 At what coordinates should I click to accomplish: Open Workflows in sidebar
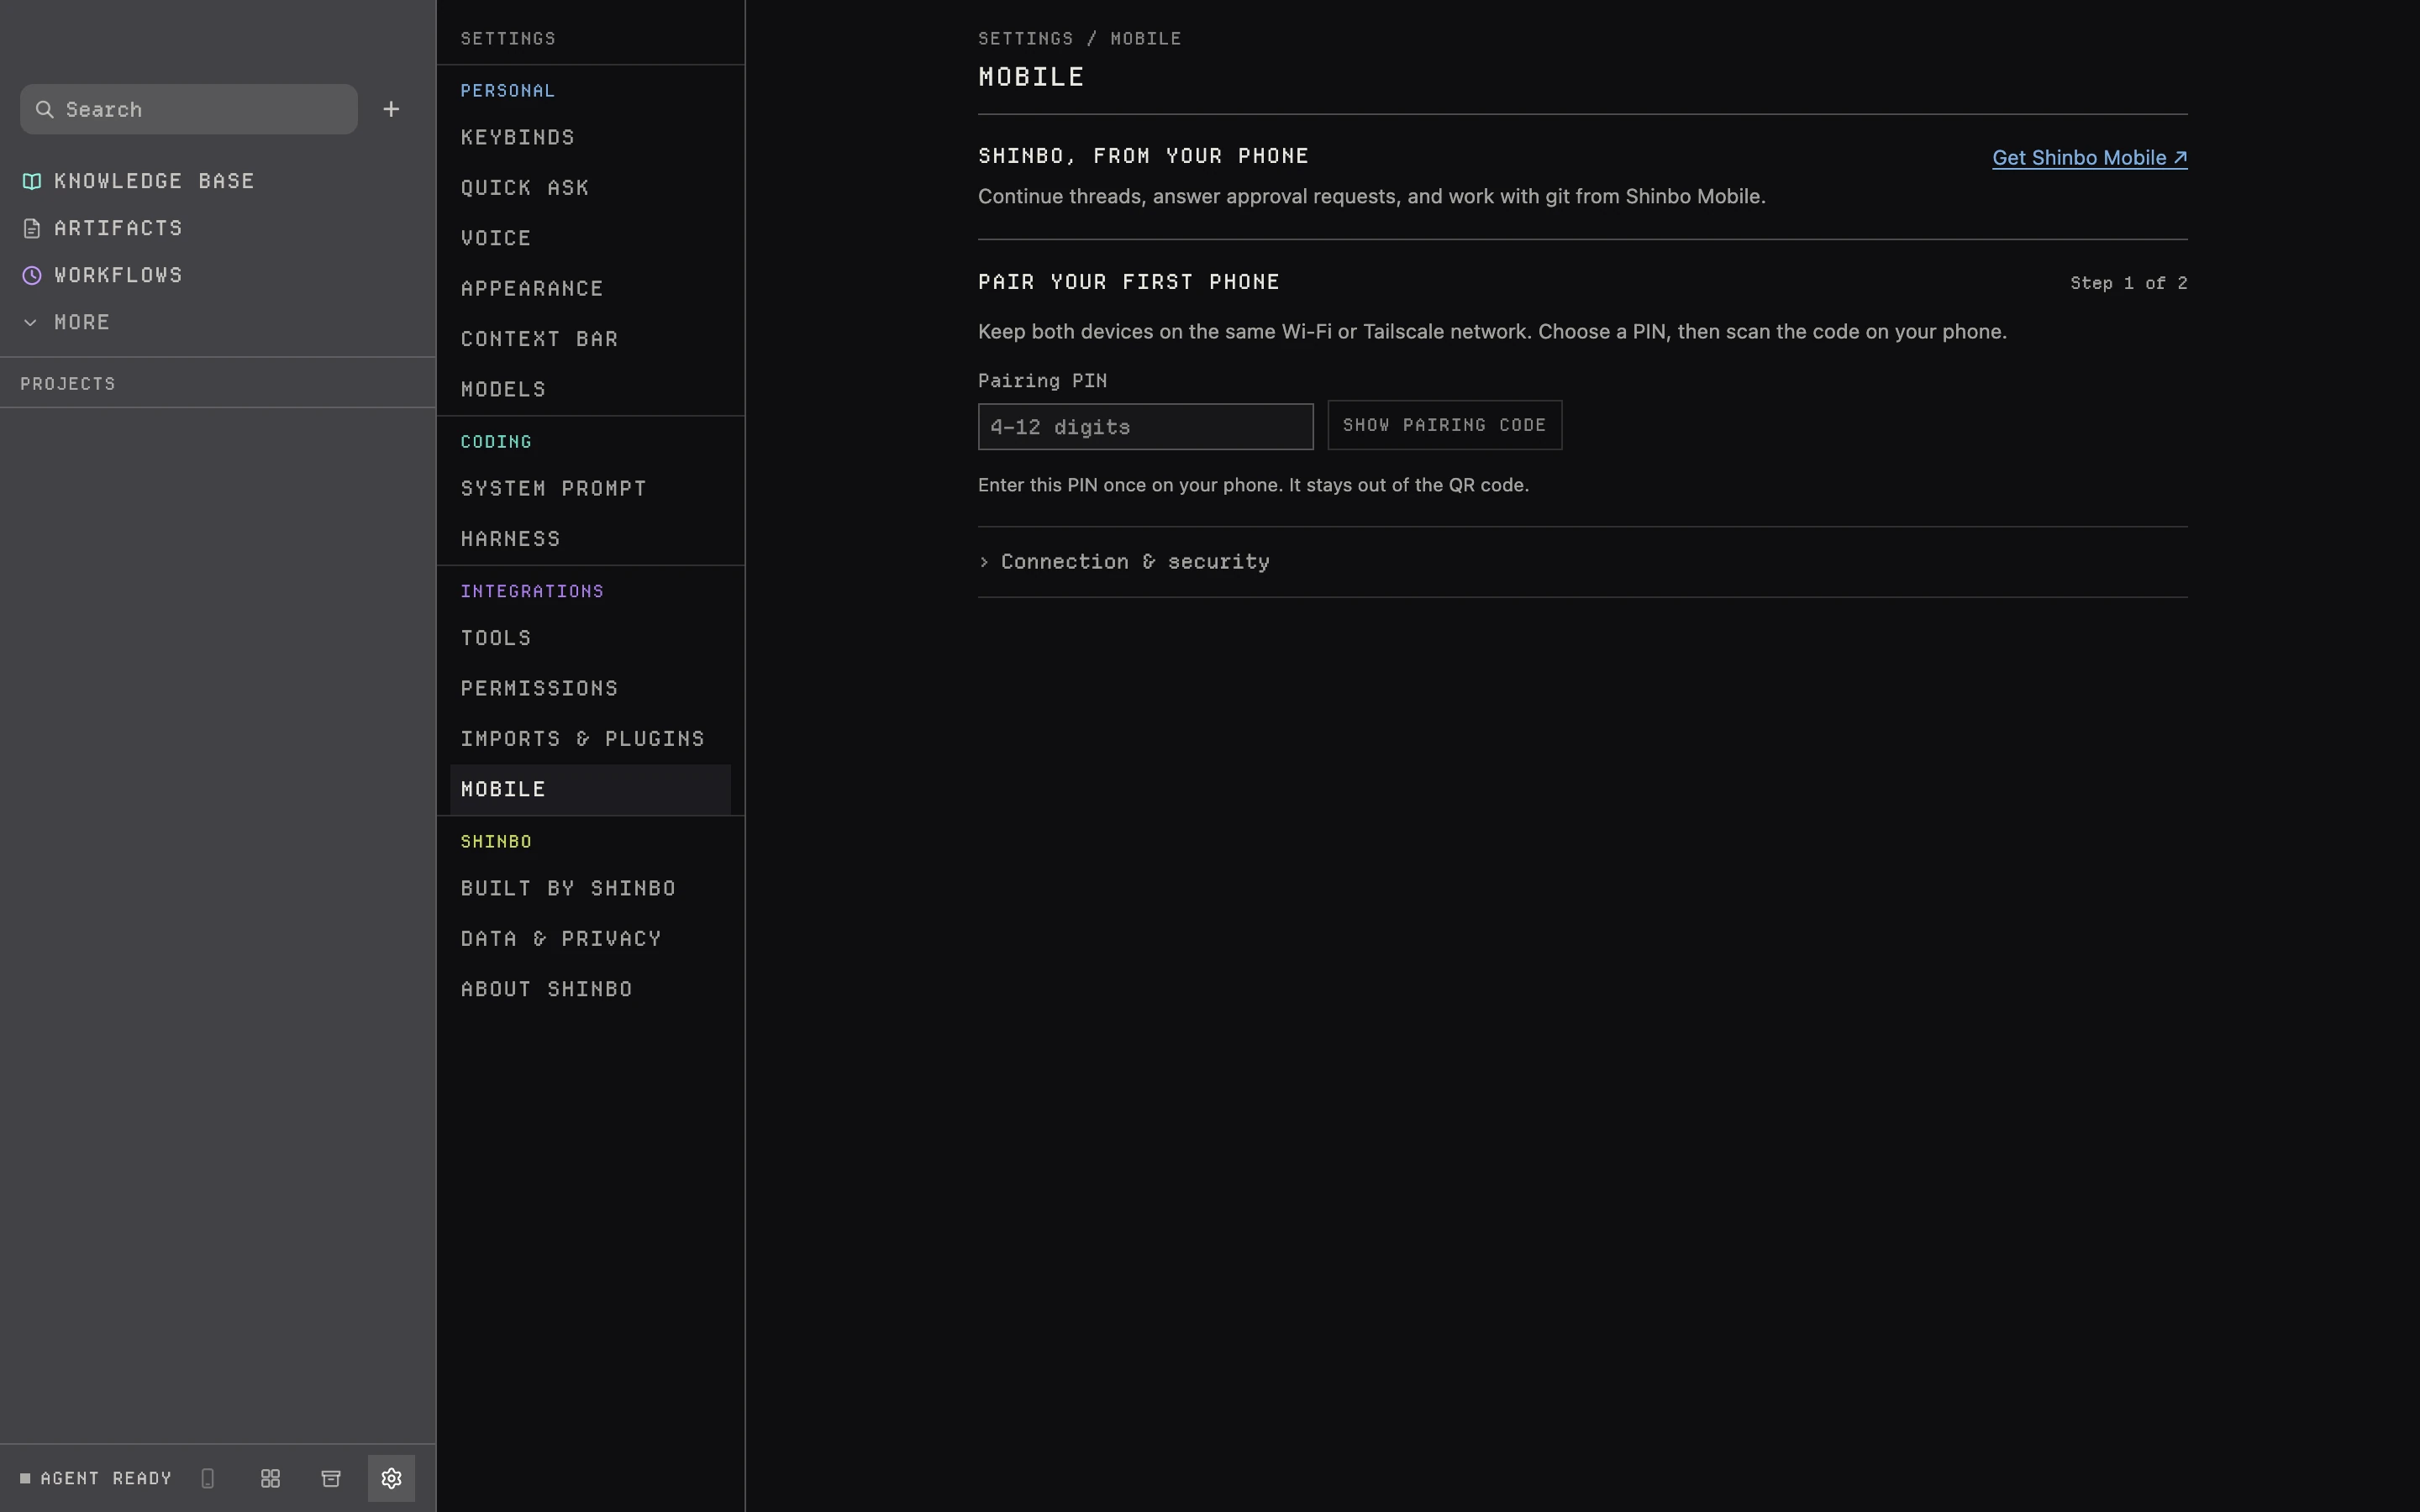point(118,275)
